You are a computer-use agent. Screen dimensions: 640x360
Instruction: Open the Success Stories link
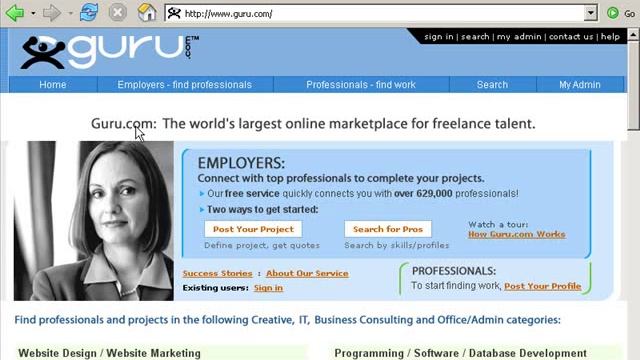point(218,273)
